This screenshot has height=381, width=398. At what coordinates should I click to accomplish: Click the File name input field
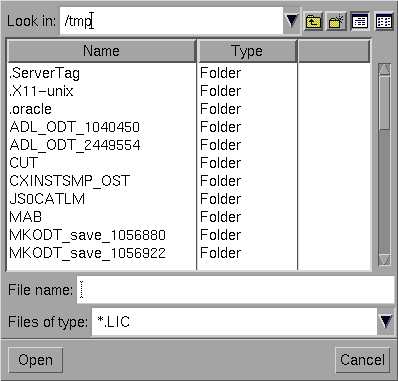click(235, 290)
